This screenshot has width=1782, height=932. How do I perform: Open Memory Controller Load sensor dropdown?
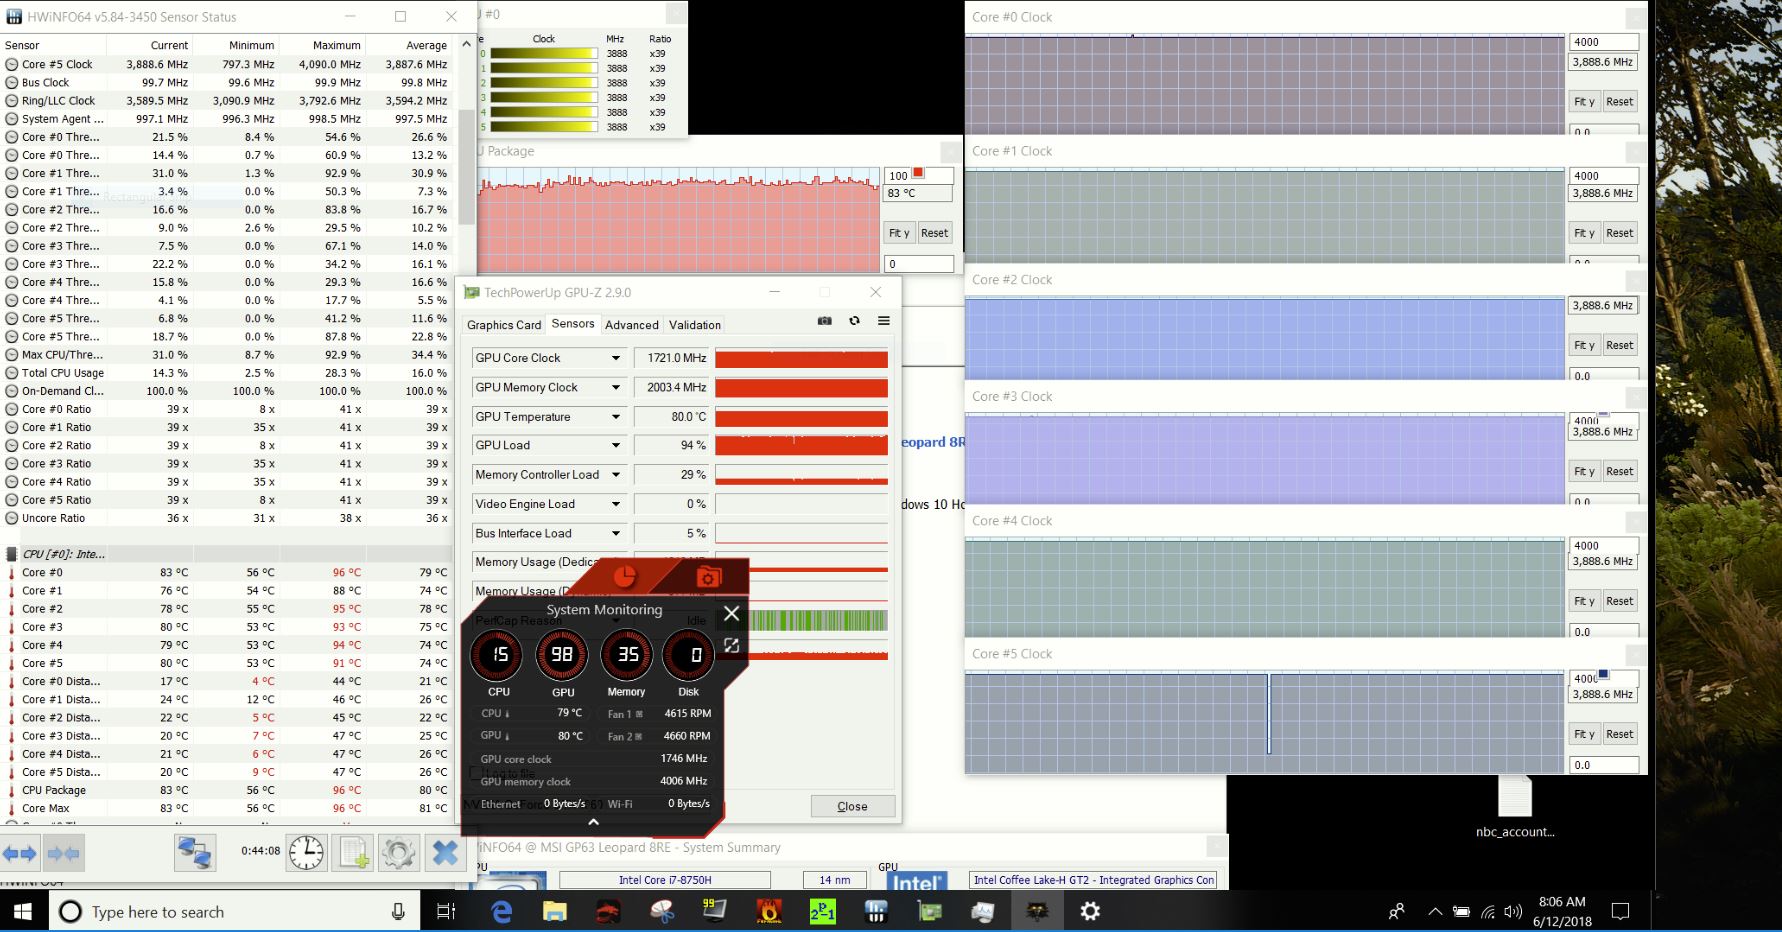[616, 474]
